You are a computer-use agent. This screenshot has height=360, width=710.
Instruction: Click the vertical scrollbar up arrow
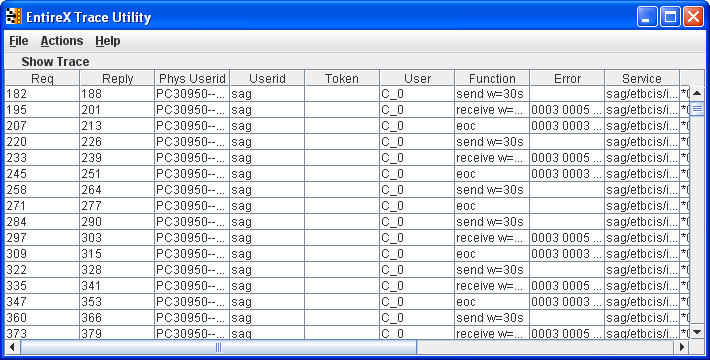click(697, 93)
